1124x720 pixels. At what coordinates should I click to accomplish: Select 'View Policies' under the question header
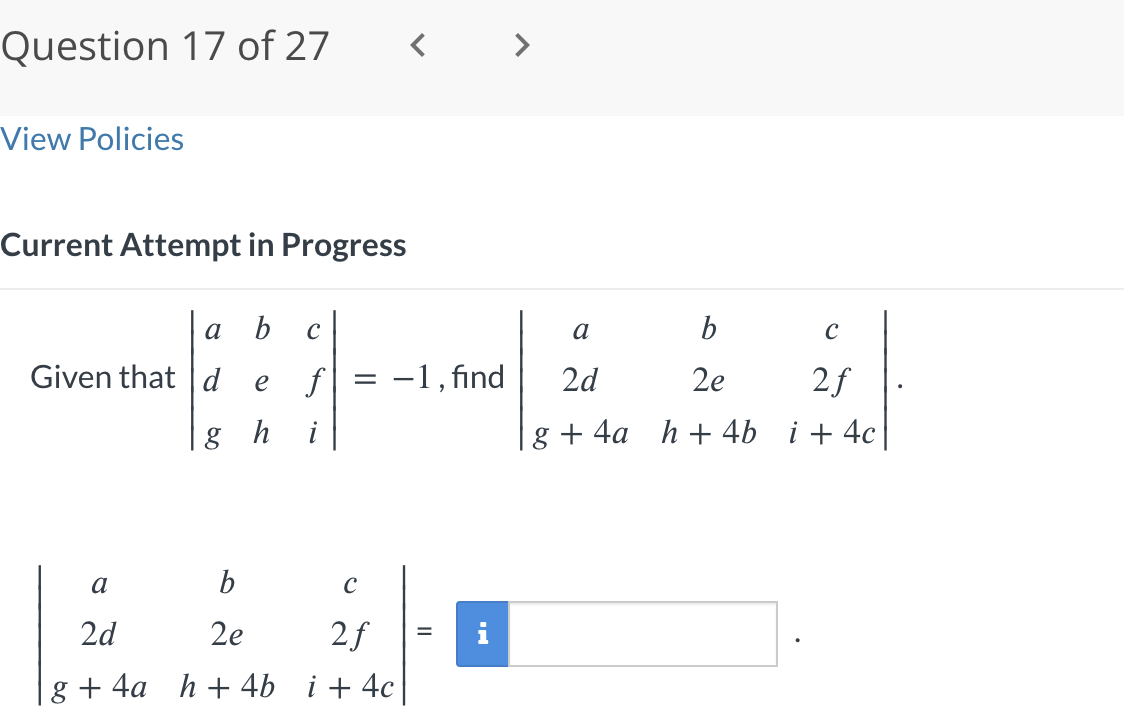coord(92,139)
